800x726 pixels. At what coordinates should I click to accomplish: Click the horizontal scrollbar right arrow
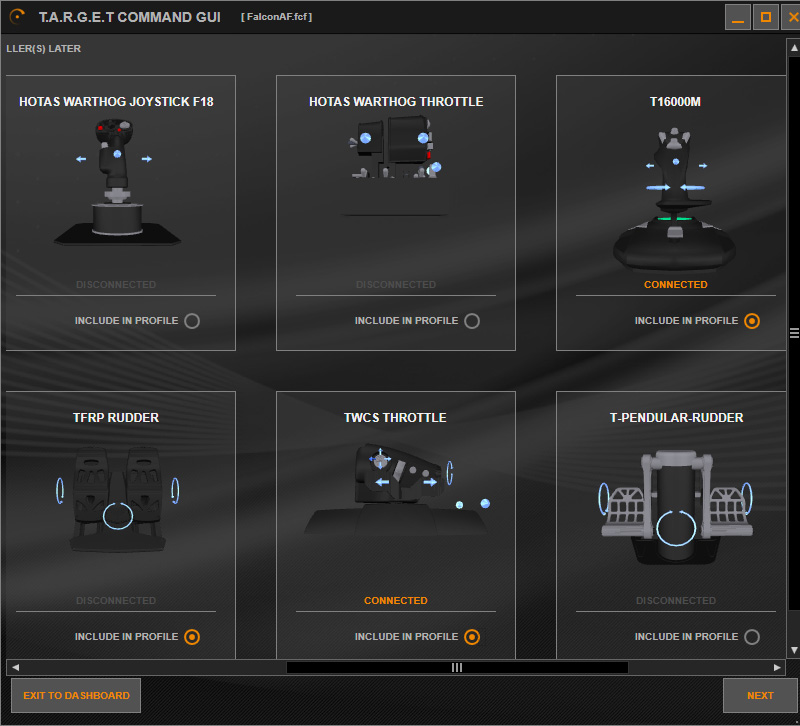777,667
